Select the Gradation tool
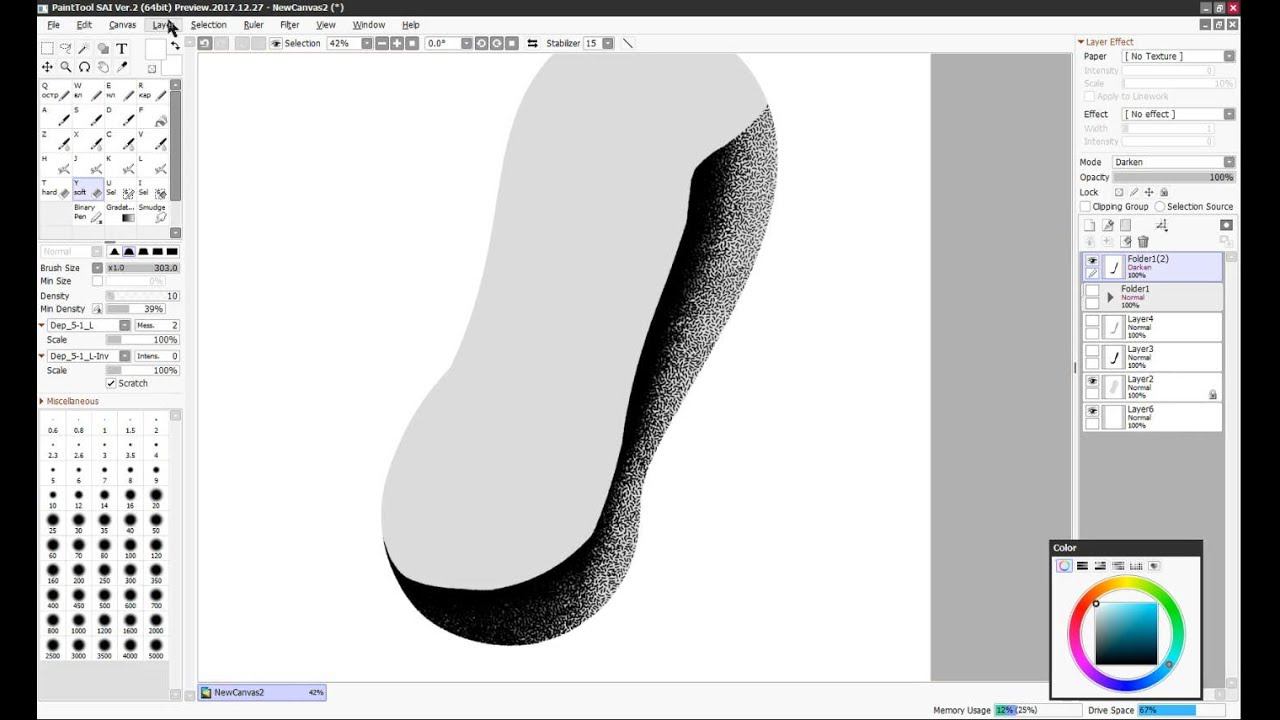The height and width of the screenshot is (720, 1280). pyautogui.click(x=120, y=212)
